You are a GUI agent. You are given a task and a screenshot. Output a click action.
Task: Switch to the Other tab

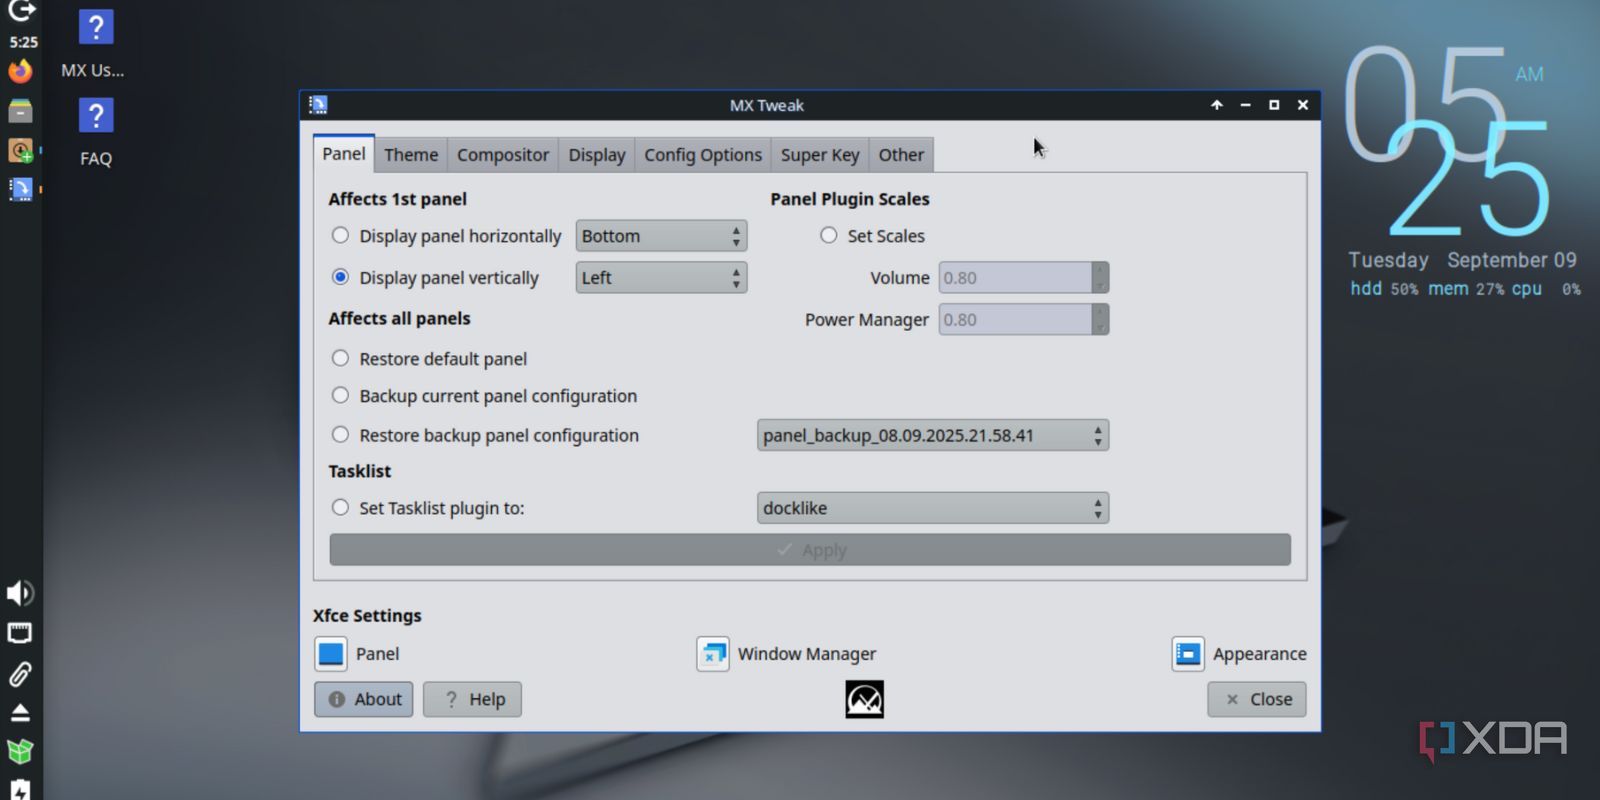(901, 155)
